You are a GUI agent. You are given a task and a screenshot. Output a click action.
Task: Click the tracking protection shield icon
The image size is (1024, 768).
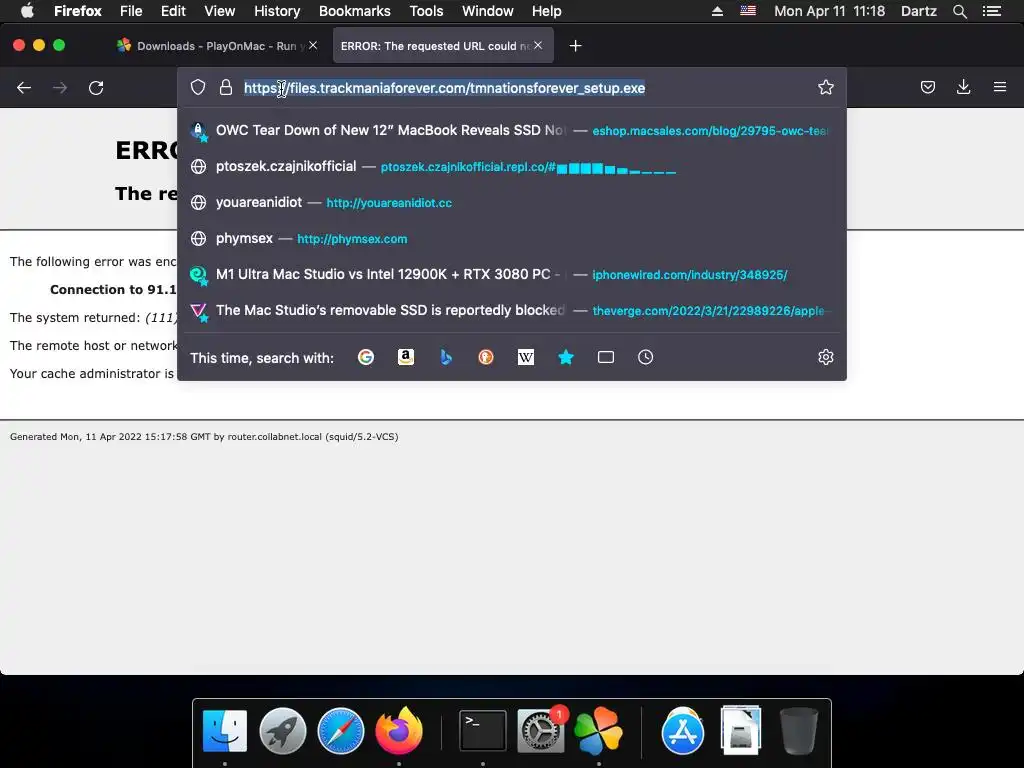pyautogui.click(x=198, y=88)
